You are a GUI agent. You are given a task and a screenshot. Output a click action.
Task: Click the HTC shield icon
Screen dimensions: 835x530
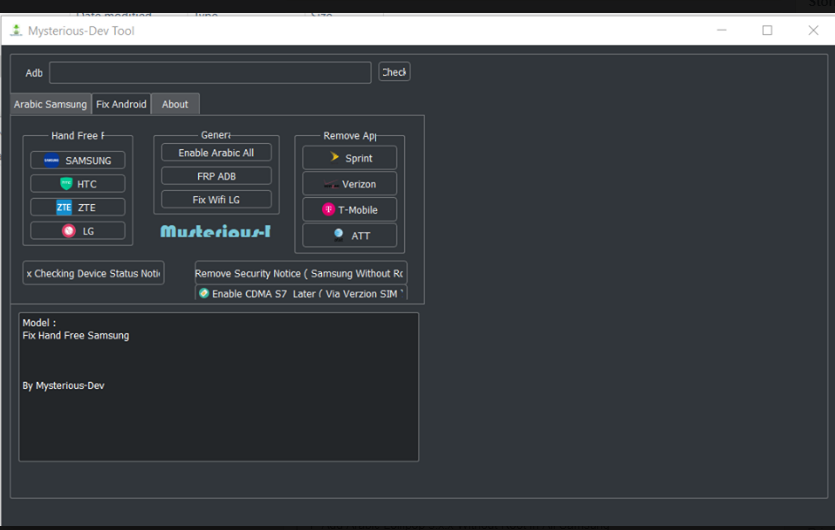coord(66,184)
